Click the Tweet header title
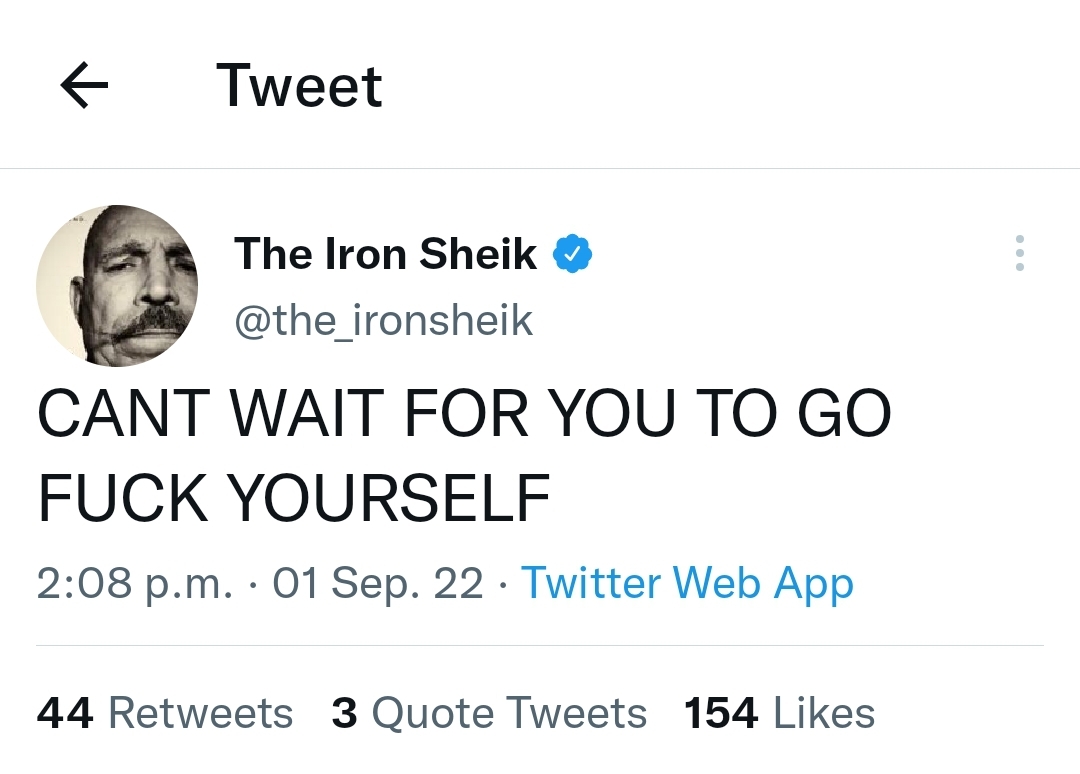1080x774 pixels. [299, 86]
